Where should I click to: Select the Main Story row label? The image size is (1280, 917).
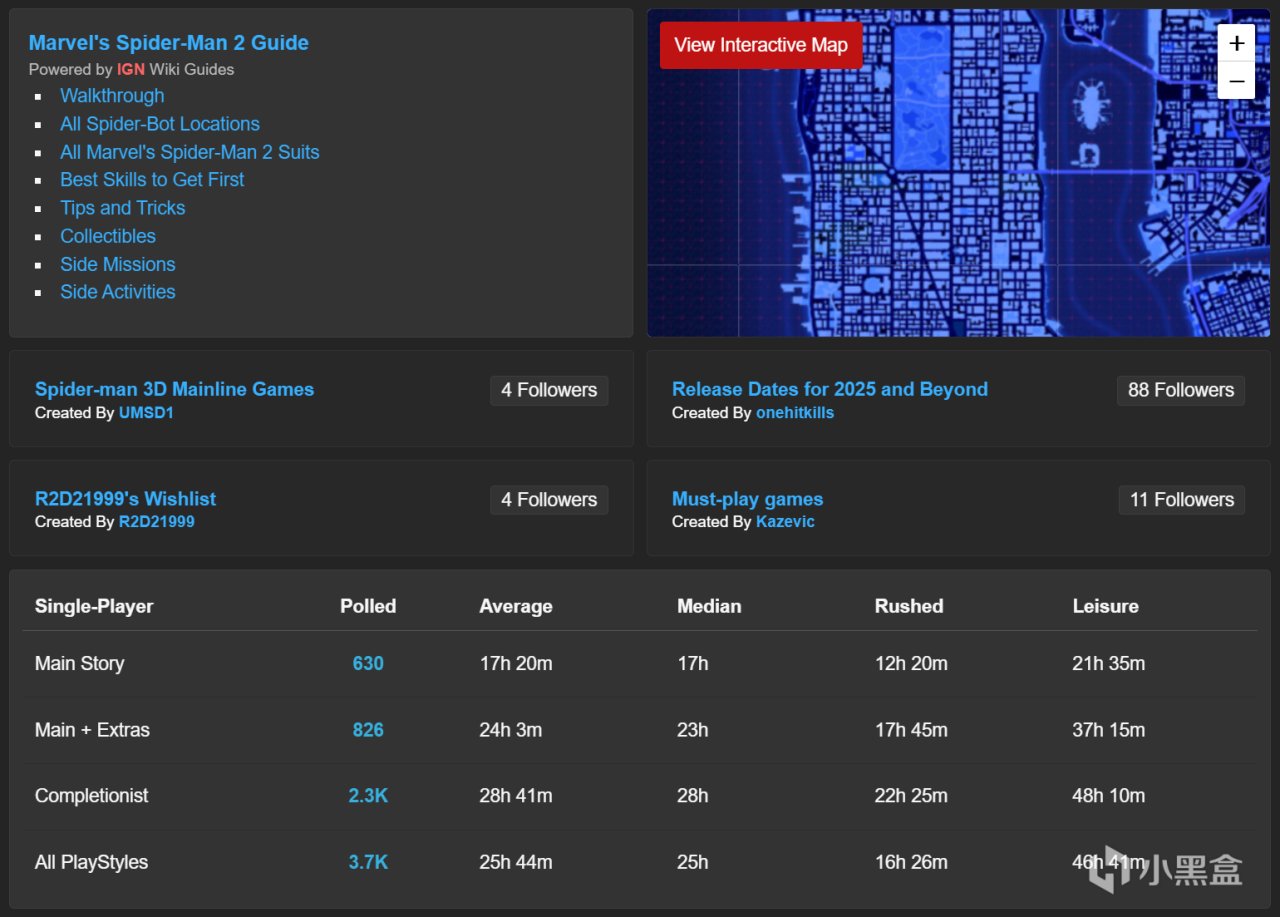[79, 663]
